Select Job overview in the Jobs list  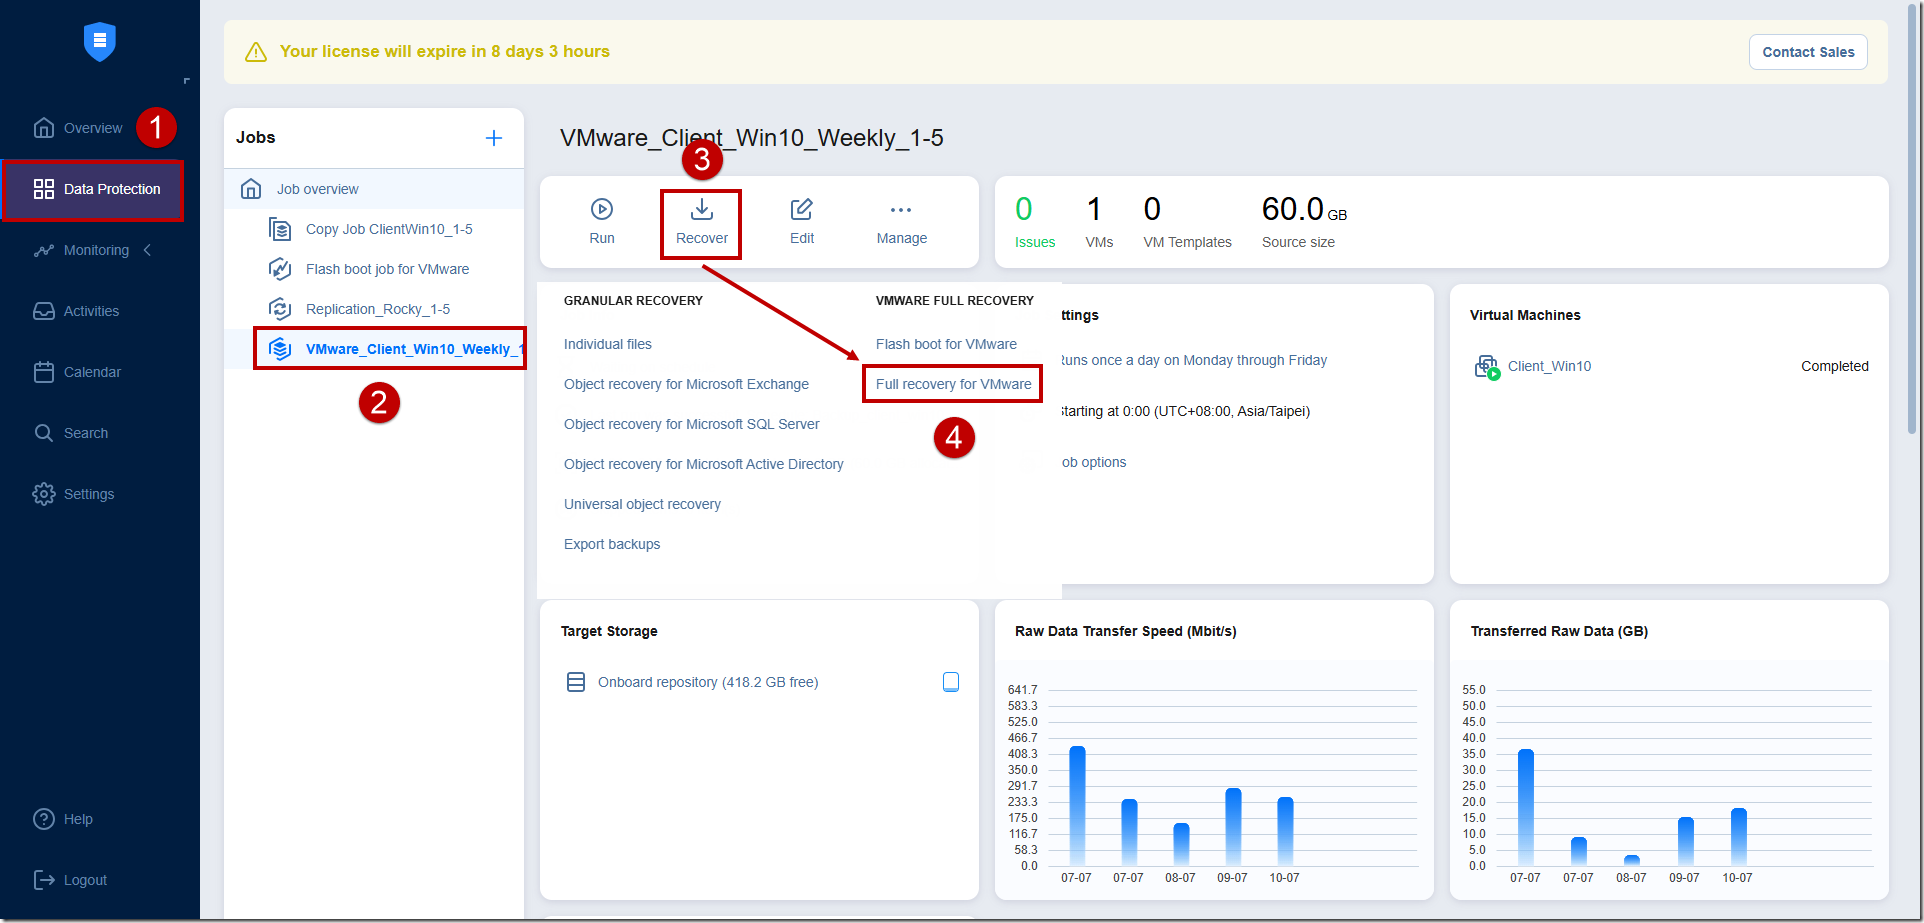coord(374,189)
